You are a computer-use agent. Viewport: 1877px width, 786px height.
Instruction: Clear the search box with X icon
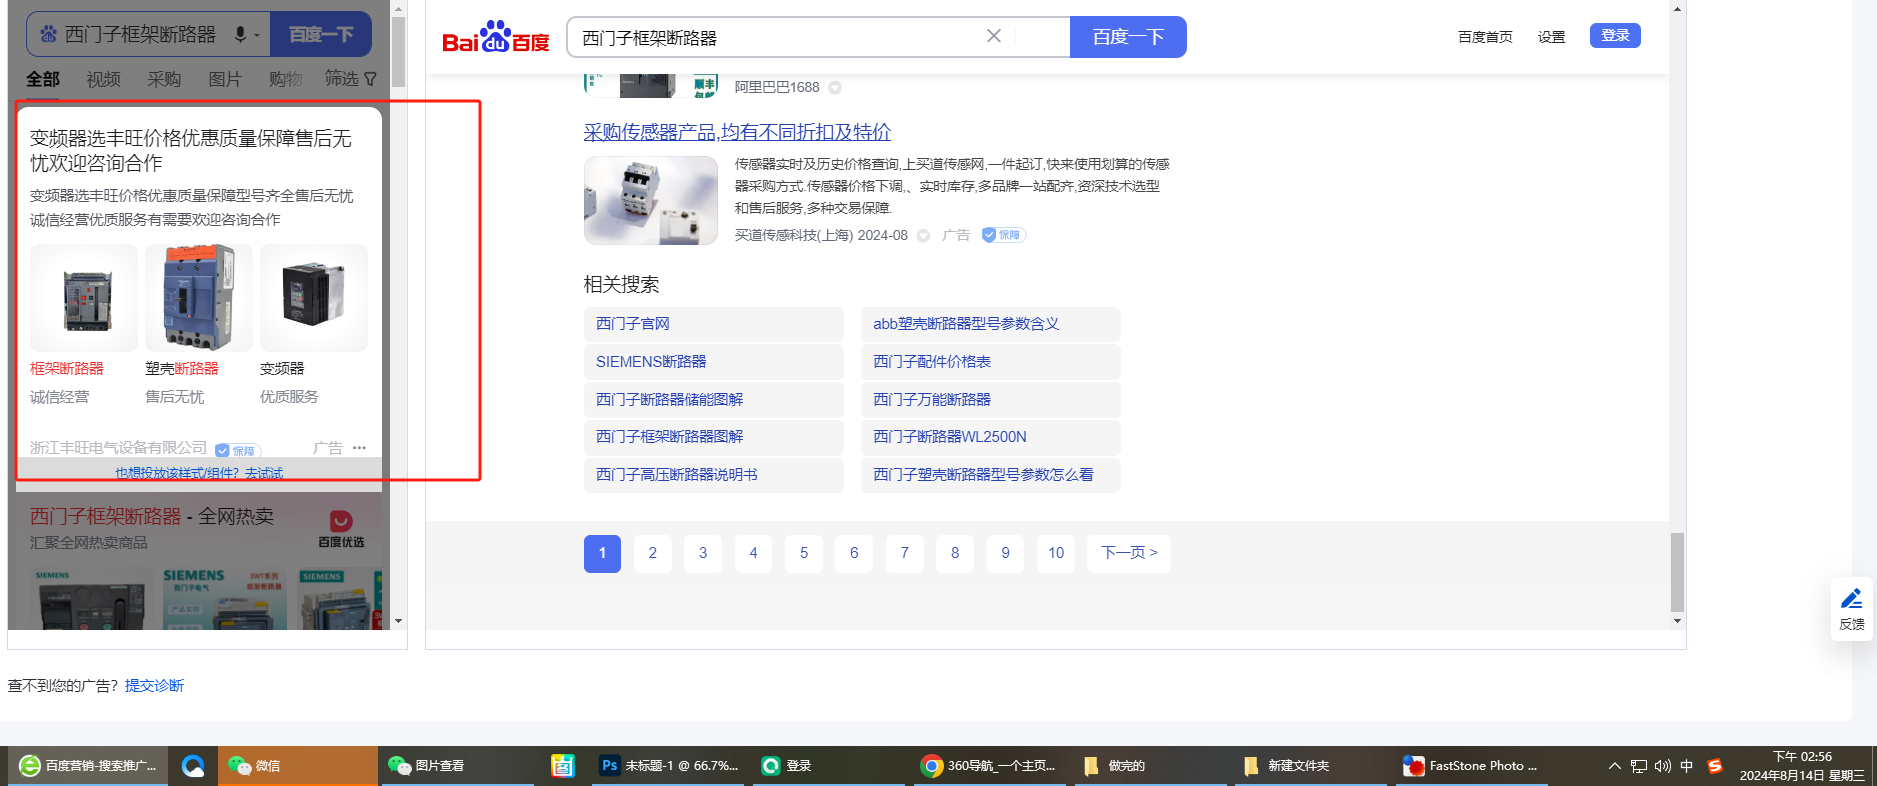point(993,36)
